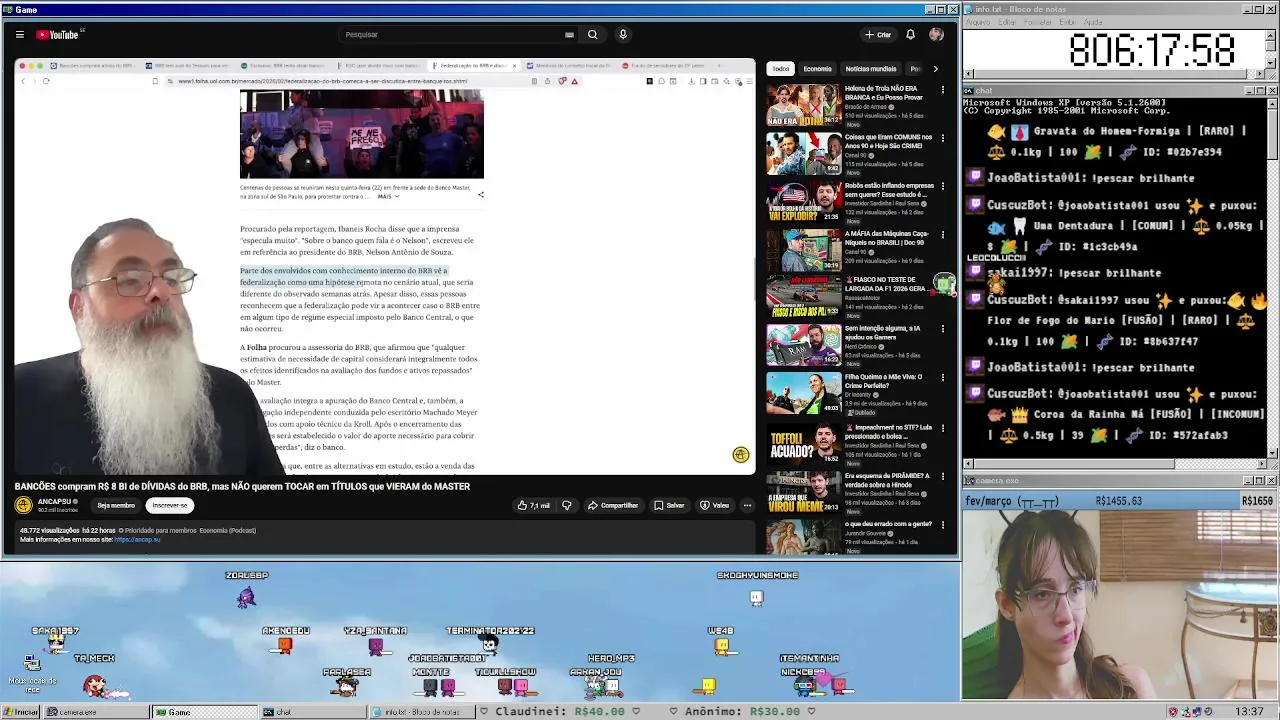This screenshot has width=1280, height=720.
Task: Click the video title text BANCÕES compram R$ 8 BI
Action: coord(242,486)
